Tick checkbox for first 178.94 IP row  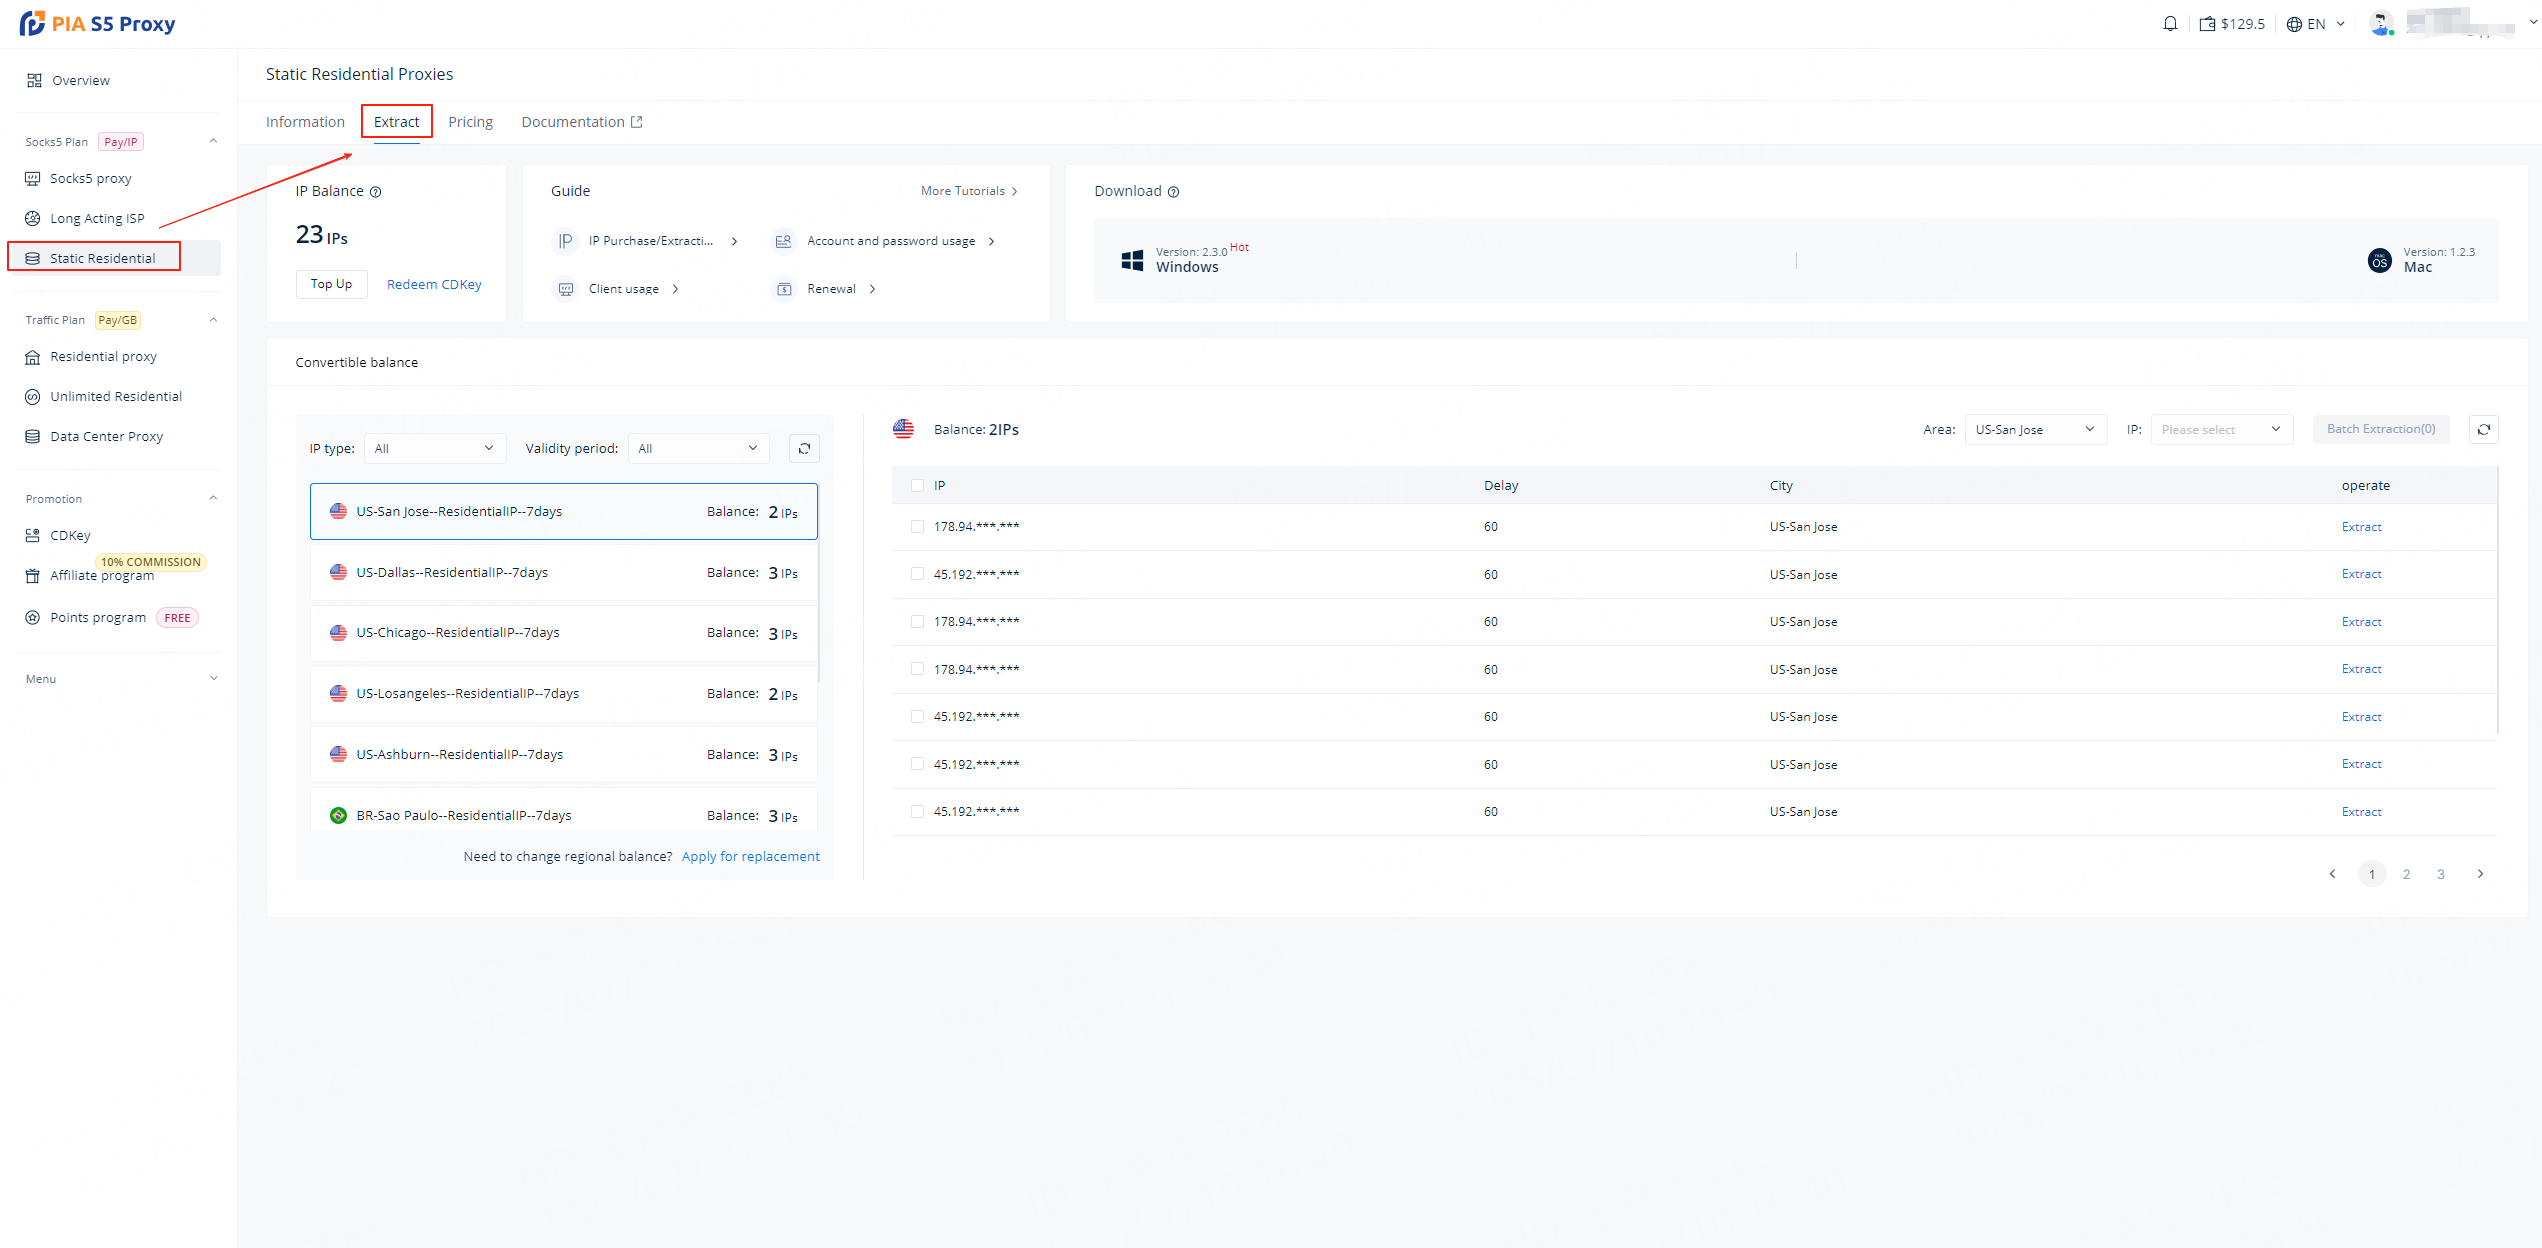click(917, 527)
